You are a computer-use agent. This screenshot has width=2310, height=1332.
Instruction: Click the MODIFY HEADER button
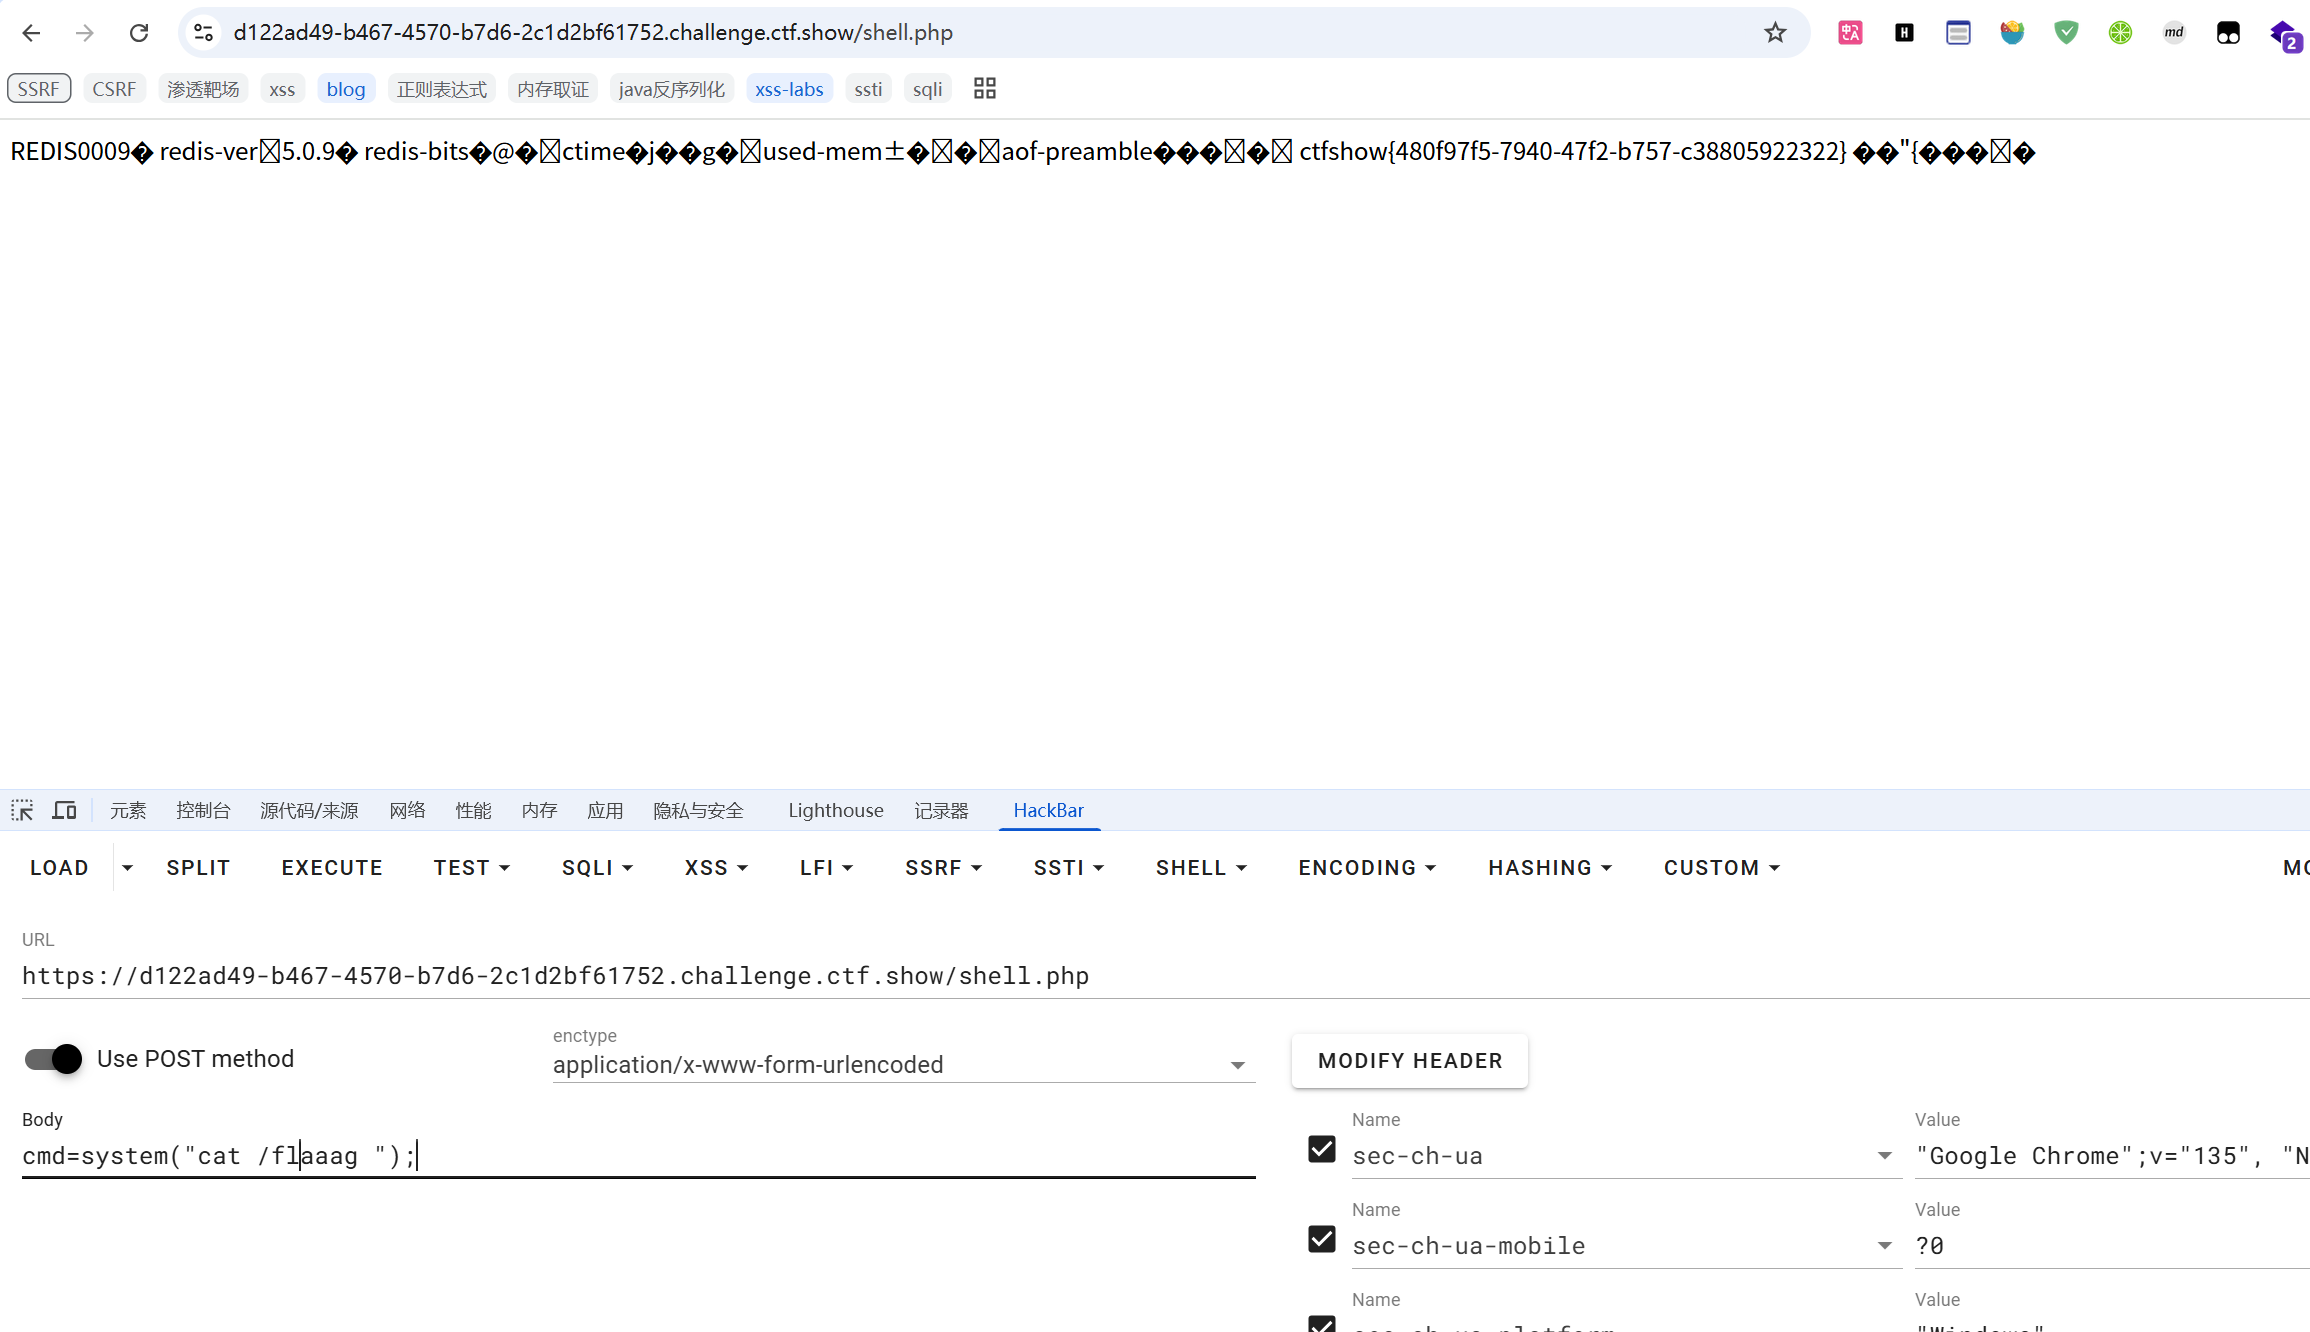pyautogui.click(x=1409, y=1061)
